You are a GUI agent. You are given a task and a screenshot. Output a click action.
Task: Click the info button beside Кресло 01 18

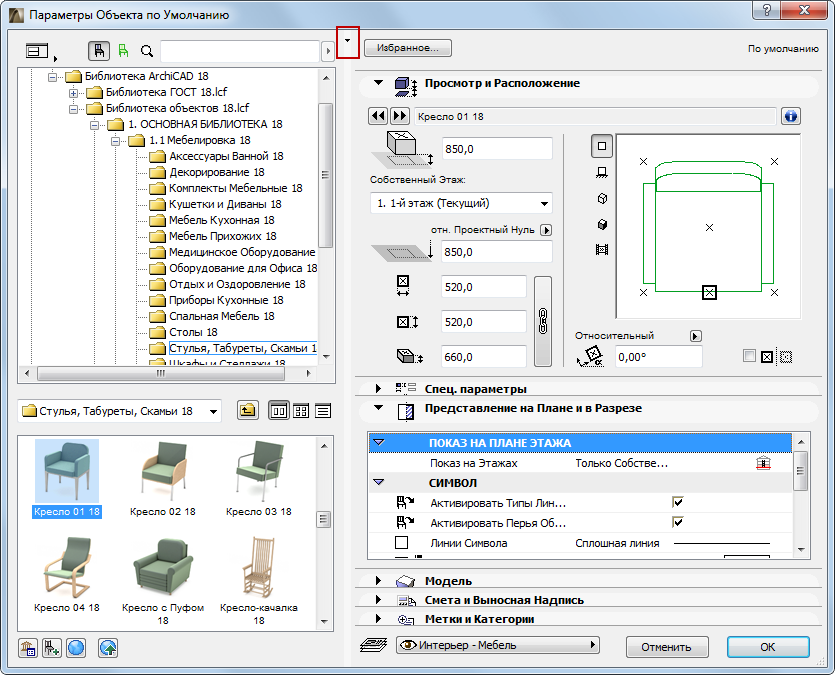(791, 116)
